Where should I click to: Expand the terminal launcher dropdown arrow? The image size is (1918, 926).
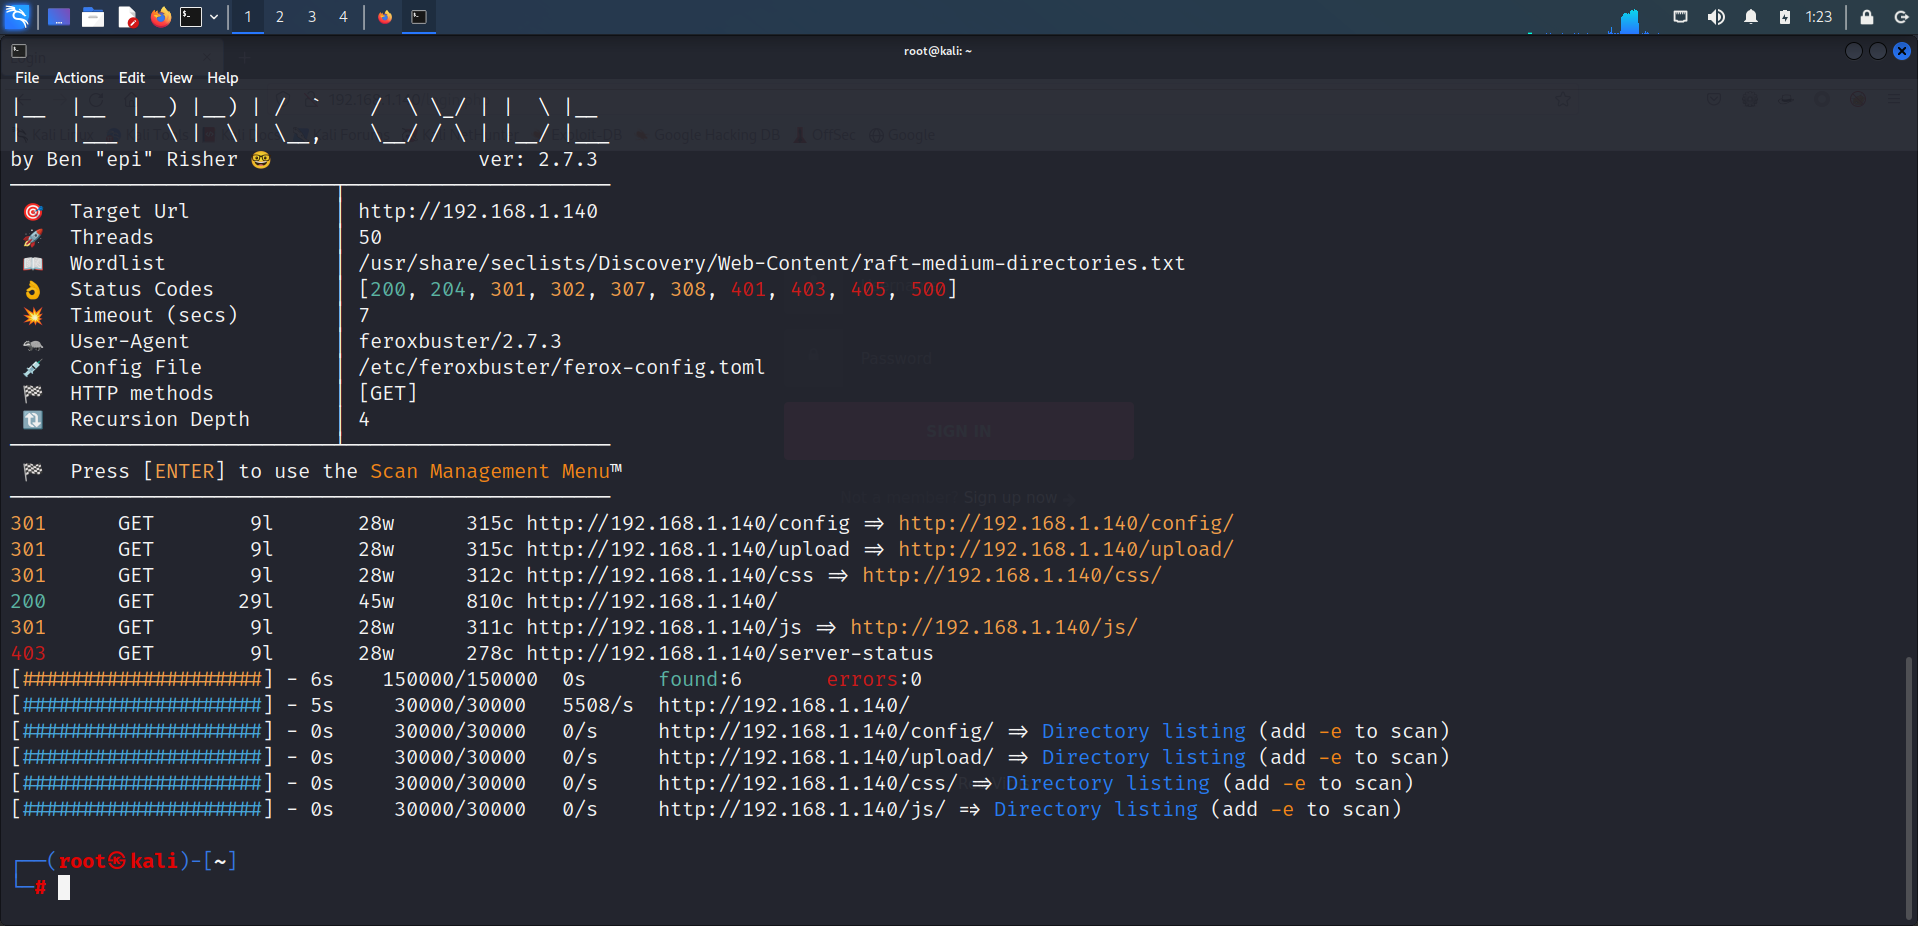click(x=214, y=17)
